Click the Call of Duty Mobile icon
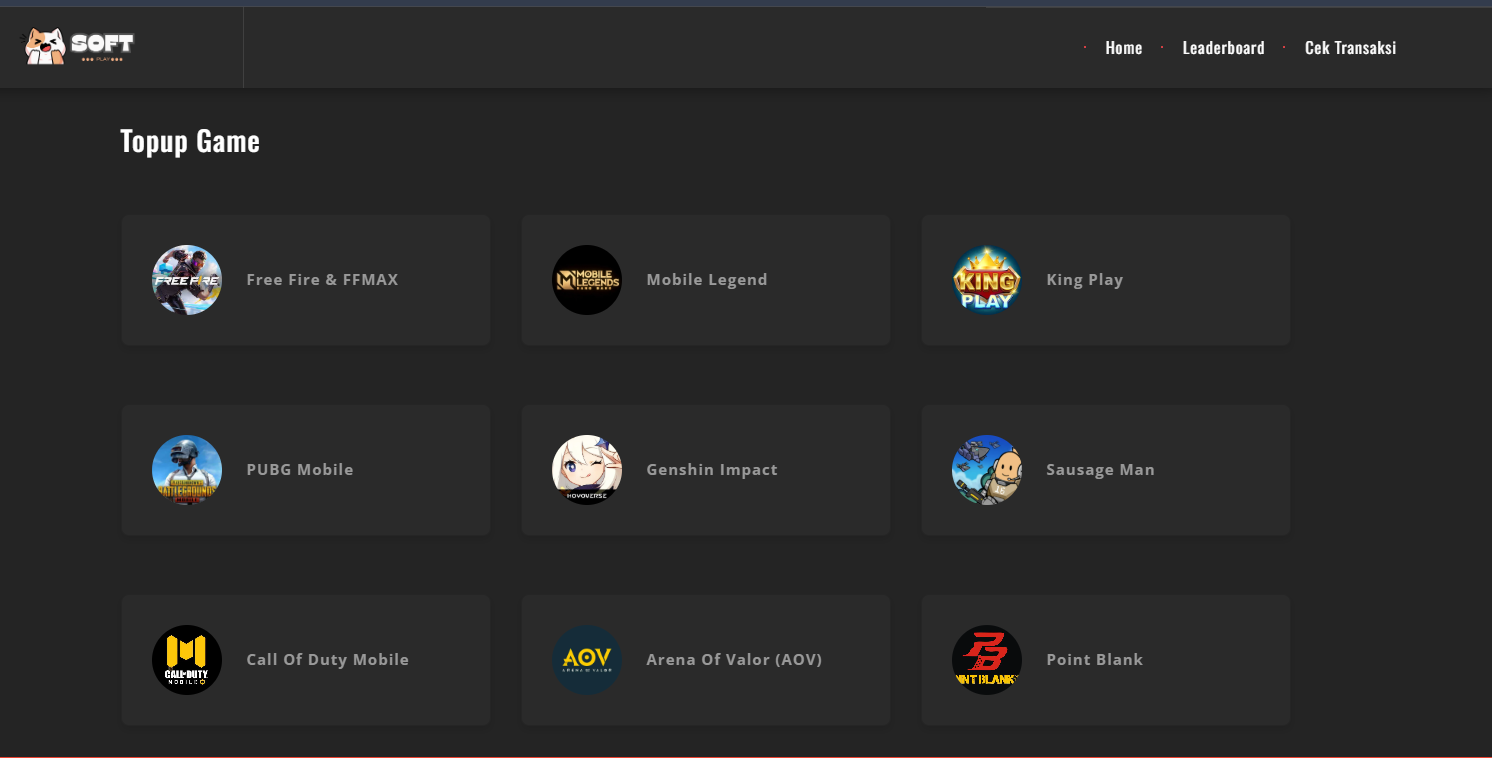 187,660
